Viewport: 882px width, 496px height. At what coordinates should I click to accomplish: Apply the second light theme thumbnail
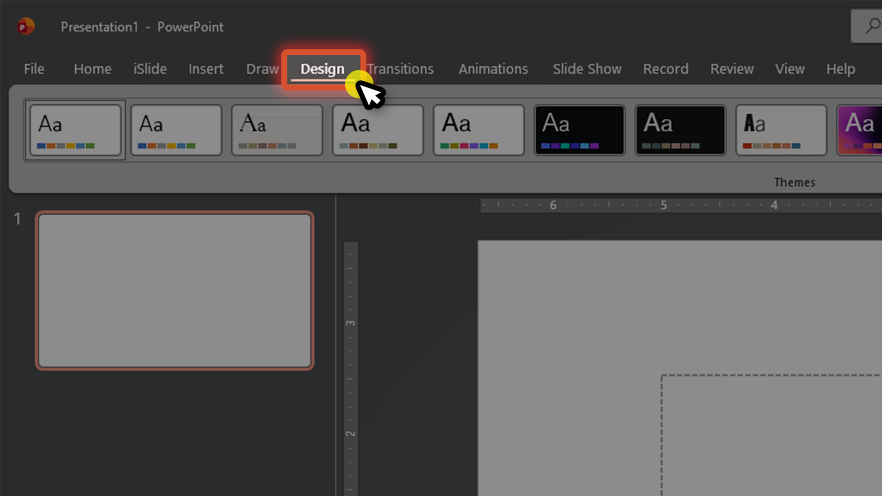click(x=176, y=130)
